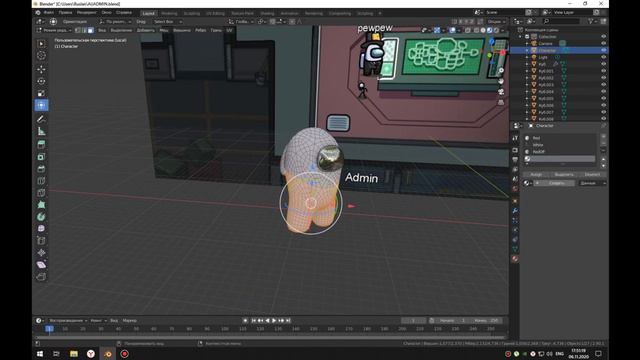Screen dimensions: 640x360
Task: Click the viewport zoom magnifier gizmo
Action: coord(501,71)
